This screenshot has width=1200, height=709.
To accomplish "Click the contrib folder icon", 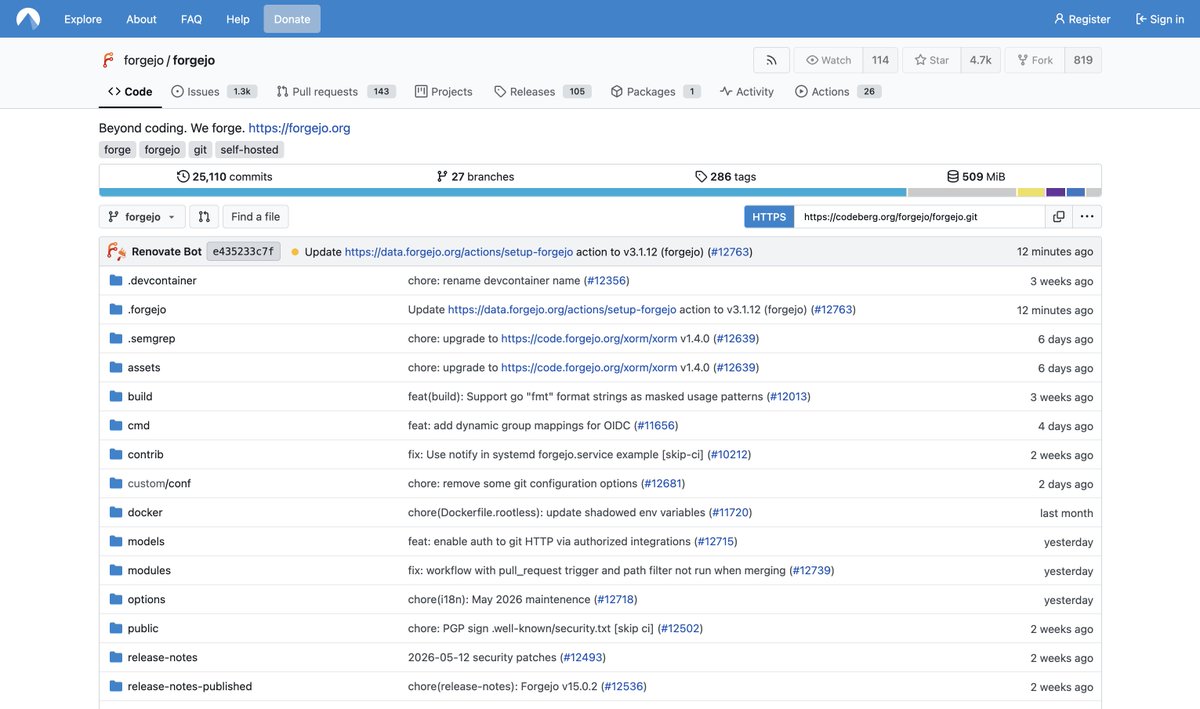I will click(116, 455).
